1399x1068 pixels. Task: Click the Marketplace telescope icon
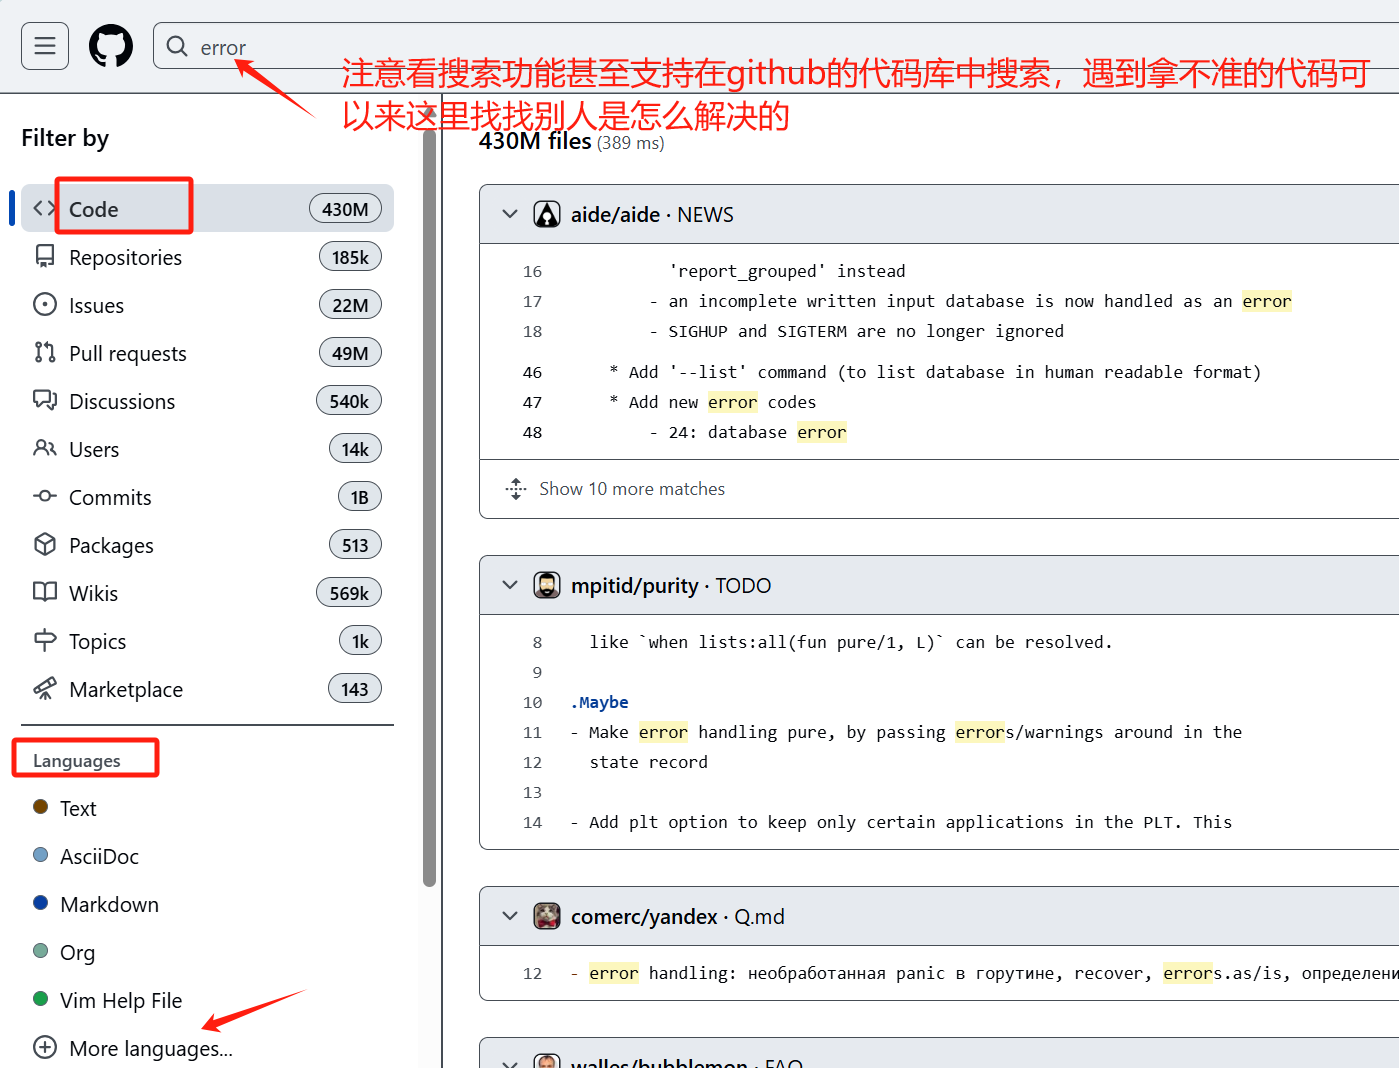[45, 688]
